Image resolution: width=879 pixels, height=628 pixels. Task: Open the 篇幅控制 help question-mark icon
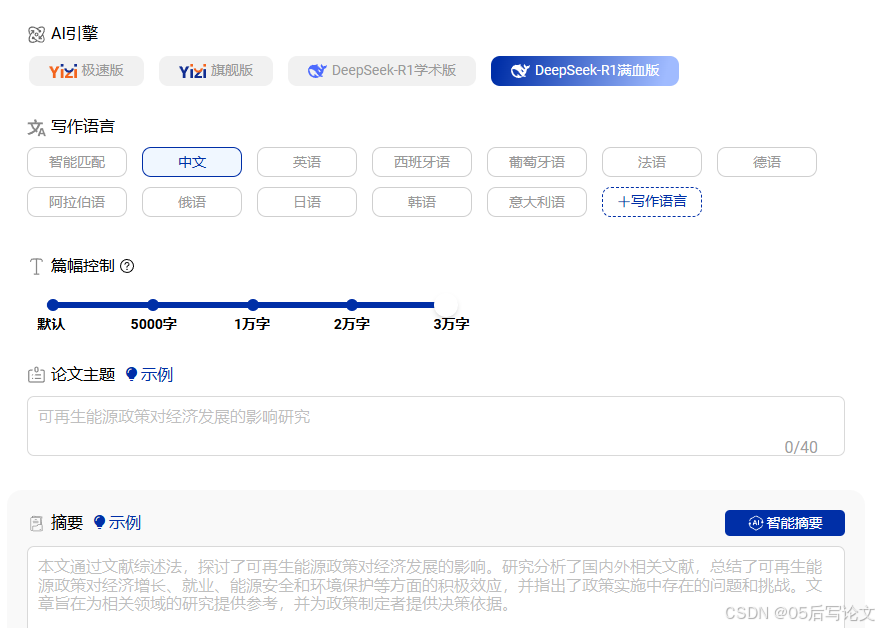coord(127,266)
